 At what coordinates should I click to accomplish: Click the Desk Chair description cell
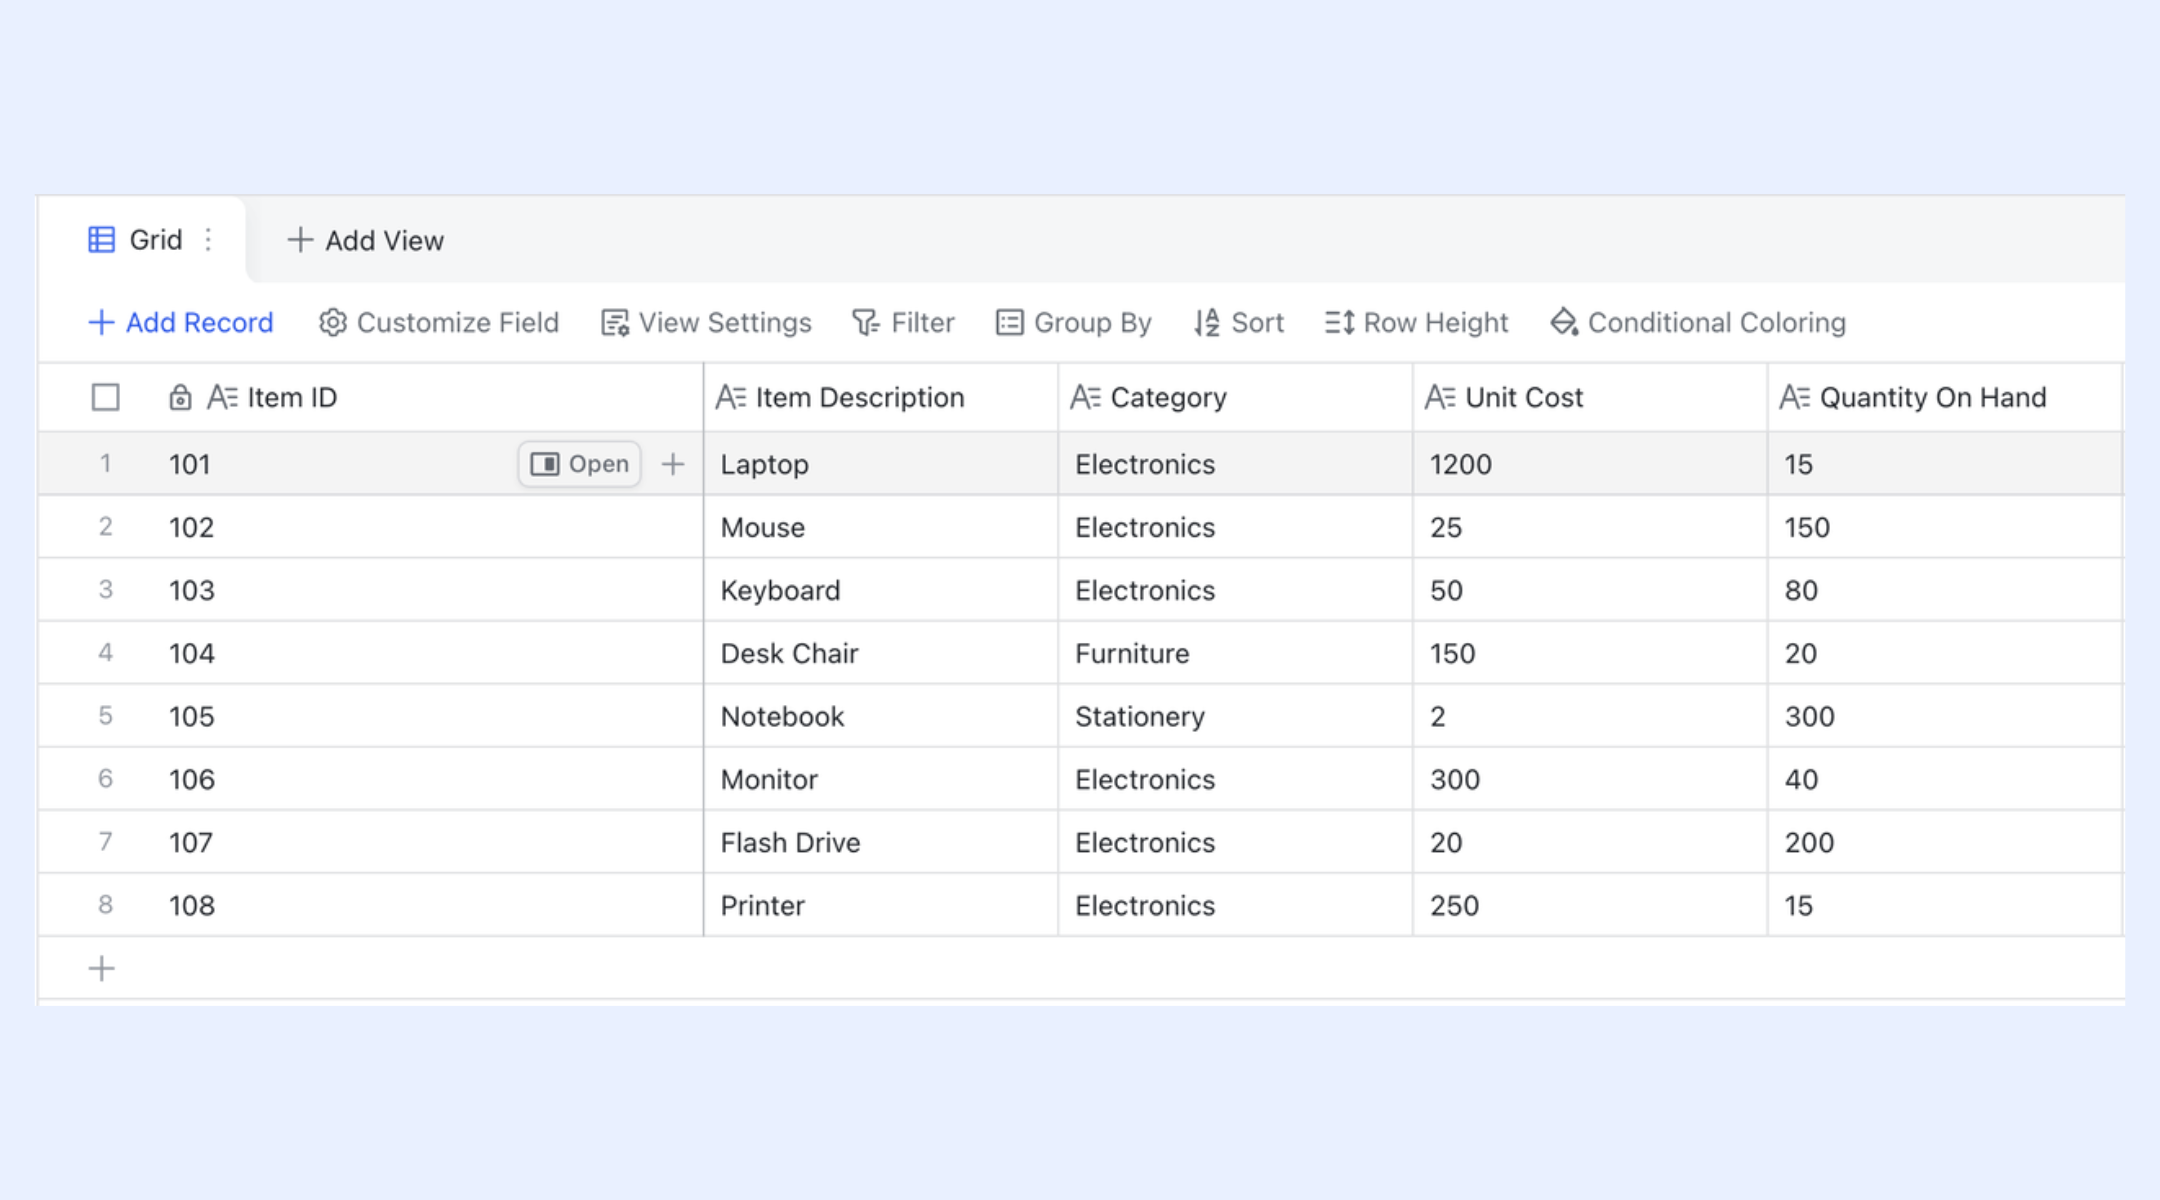(x=881, y=653)
